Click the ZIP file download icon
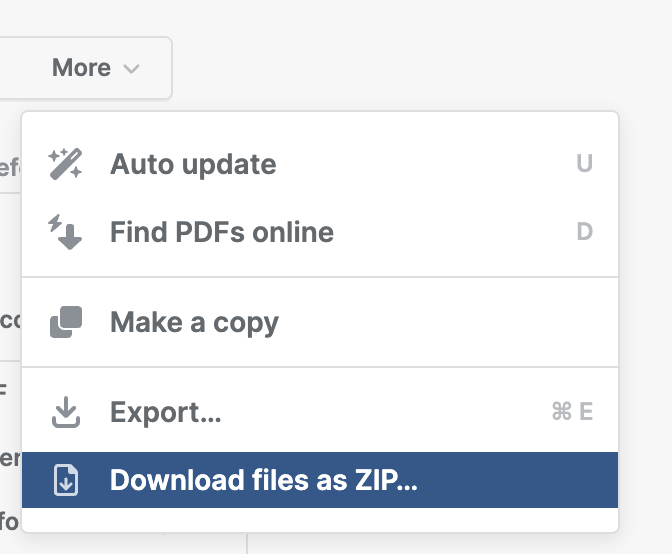This screenshot has height=554, width=672. click(65, 480)
